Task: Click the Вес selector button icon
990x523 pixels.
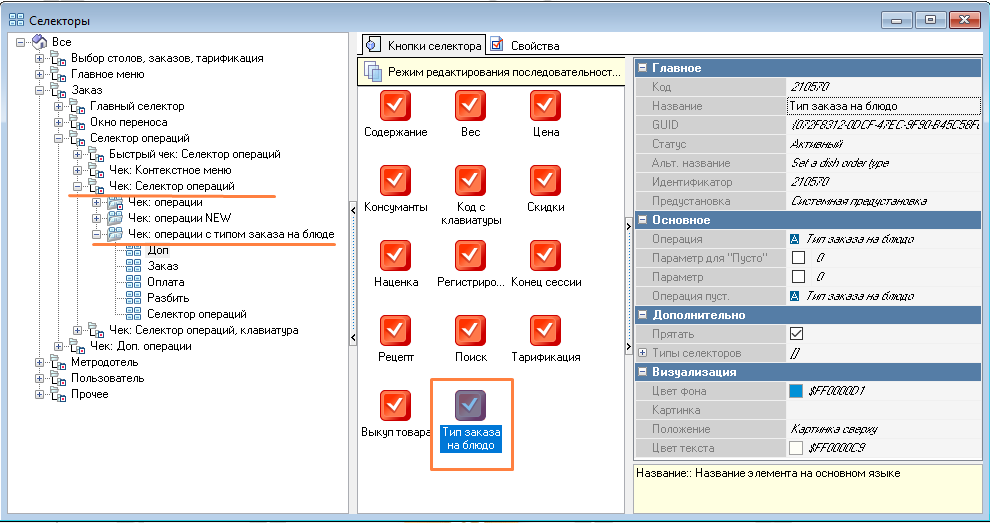Action: tap(470, 106)
